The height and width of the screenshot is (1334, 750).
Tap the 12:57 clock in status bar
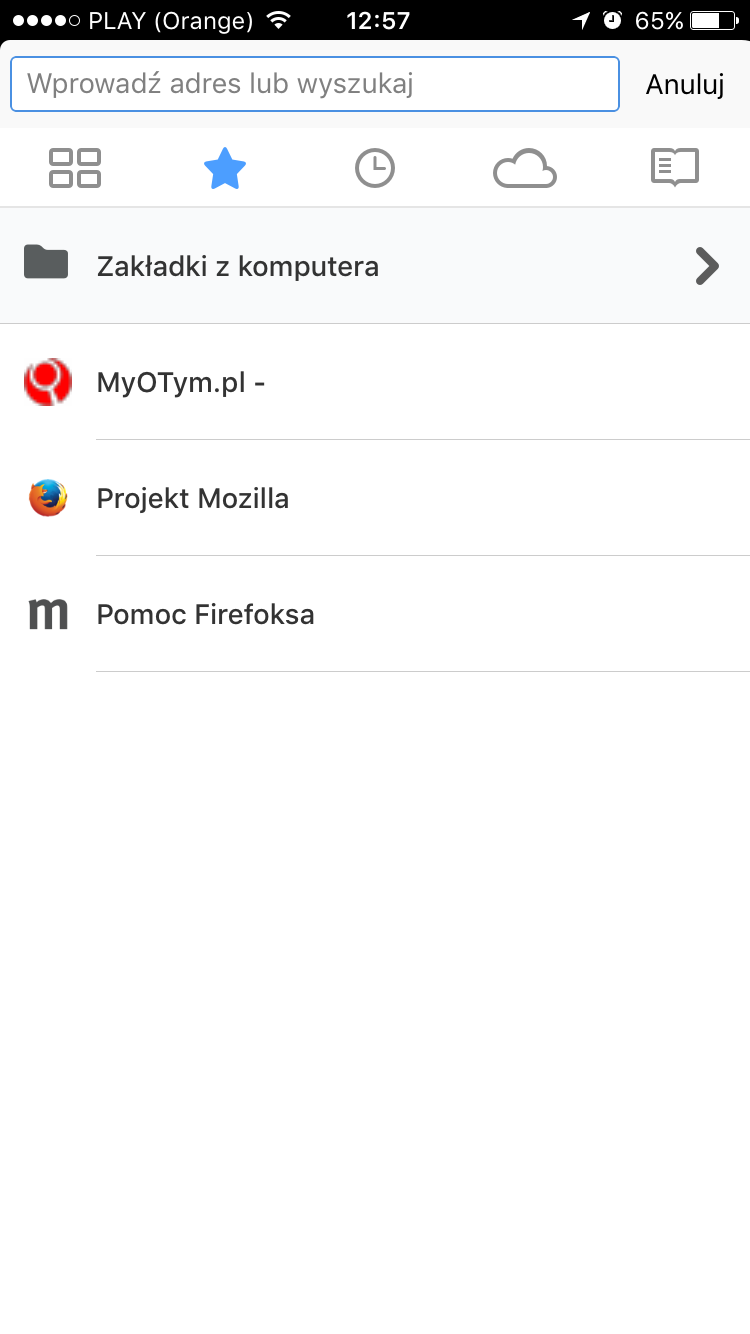[378, 21]
